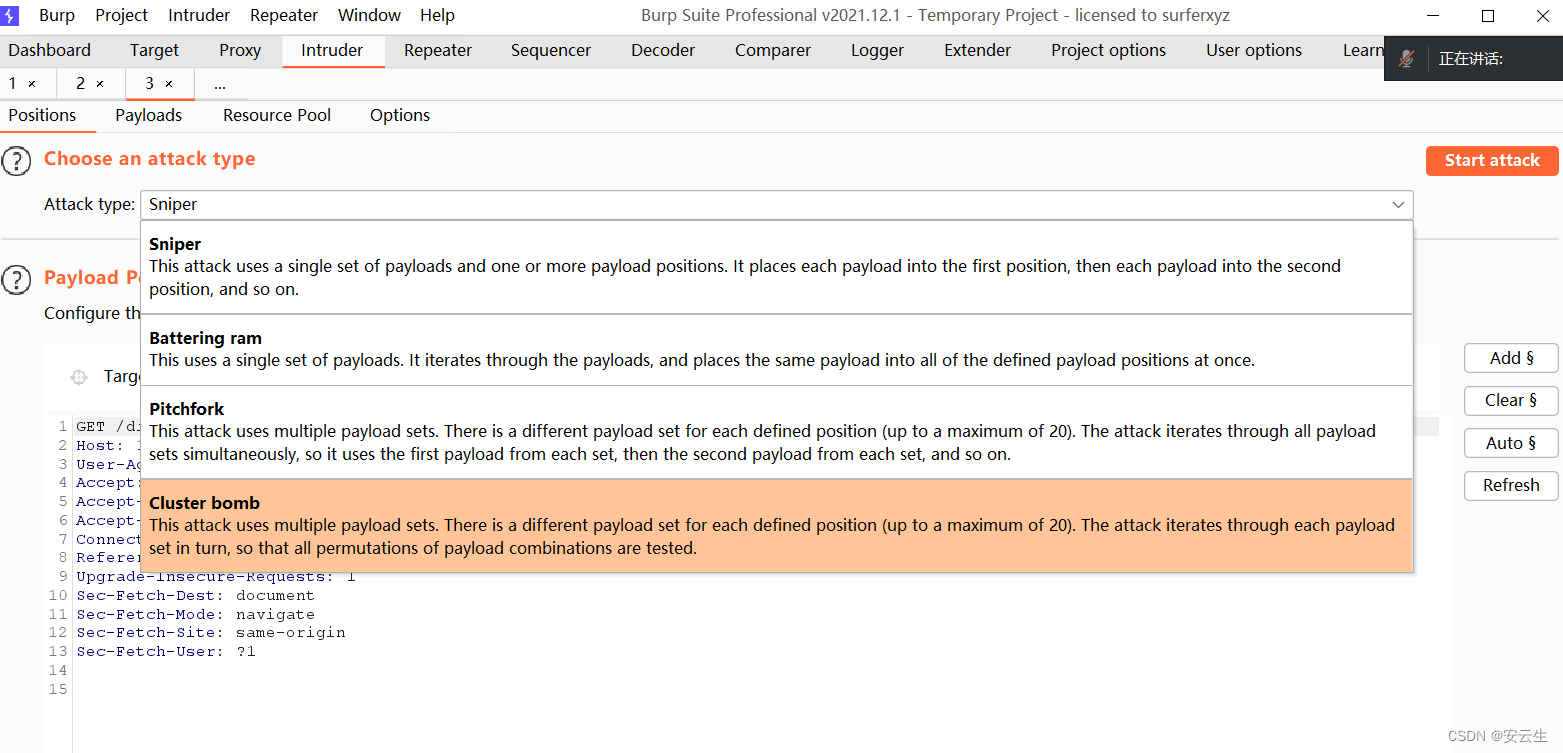Open the Project menu

click(x=122, y=15)
